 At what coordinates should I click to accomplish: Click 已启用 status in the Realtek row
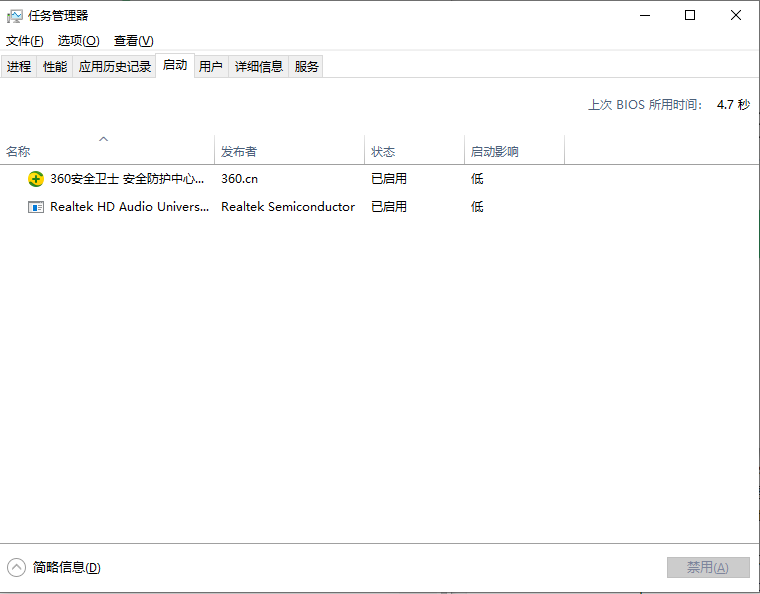tap(389, 207)
